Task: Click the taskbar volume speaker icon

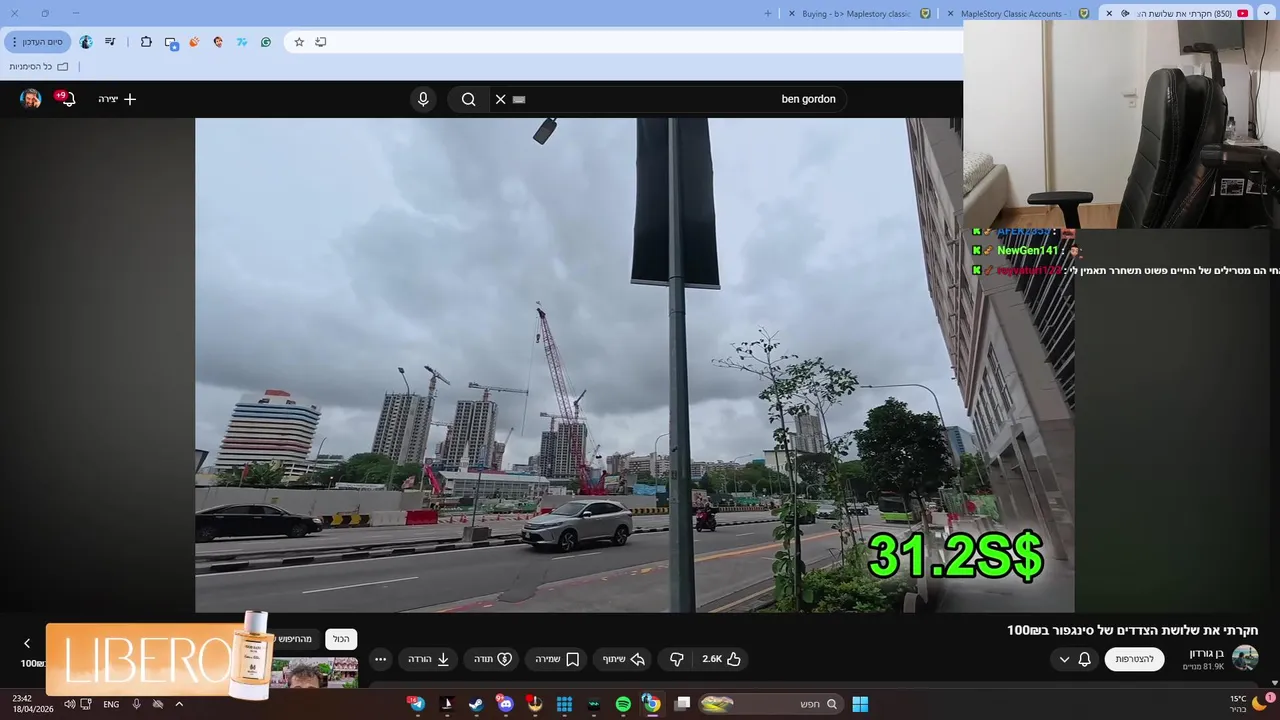Action: (x=70, y=704)
